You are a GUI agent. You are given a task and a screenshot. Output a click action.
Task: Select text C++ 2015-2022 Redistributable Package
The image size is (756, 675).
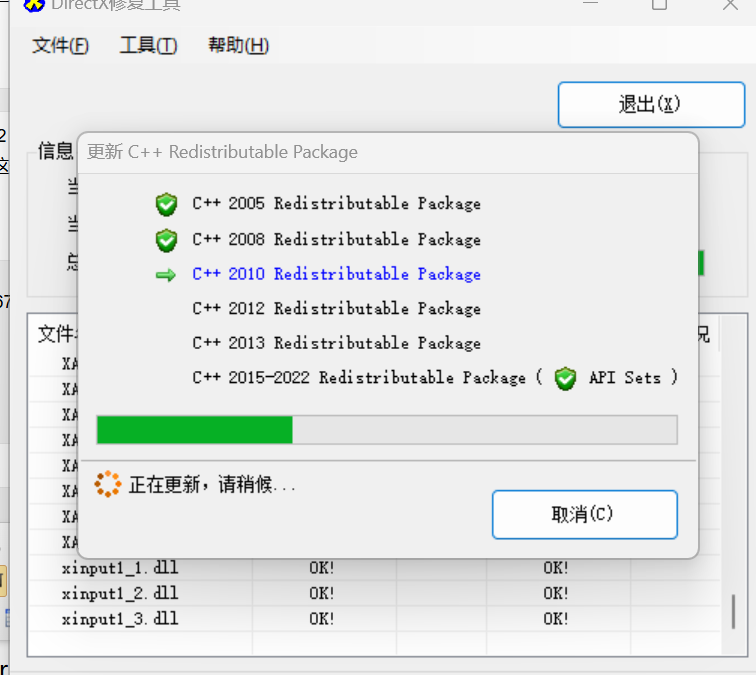[359, 378]
